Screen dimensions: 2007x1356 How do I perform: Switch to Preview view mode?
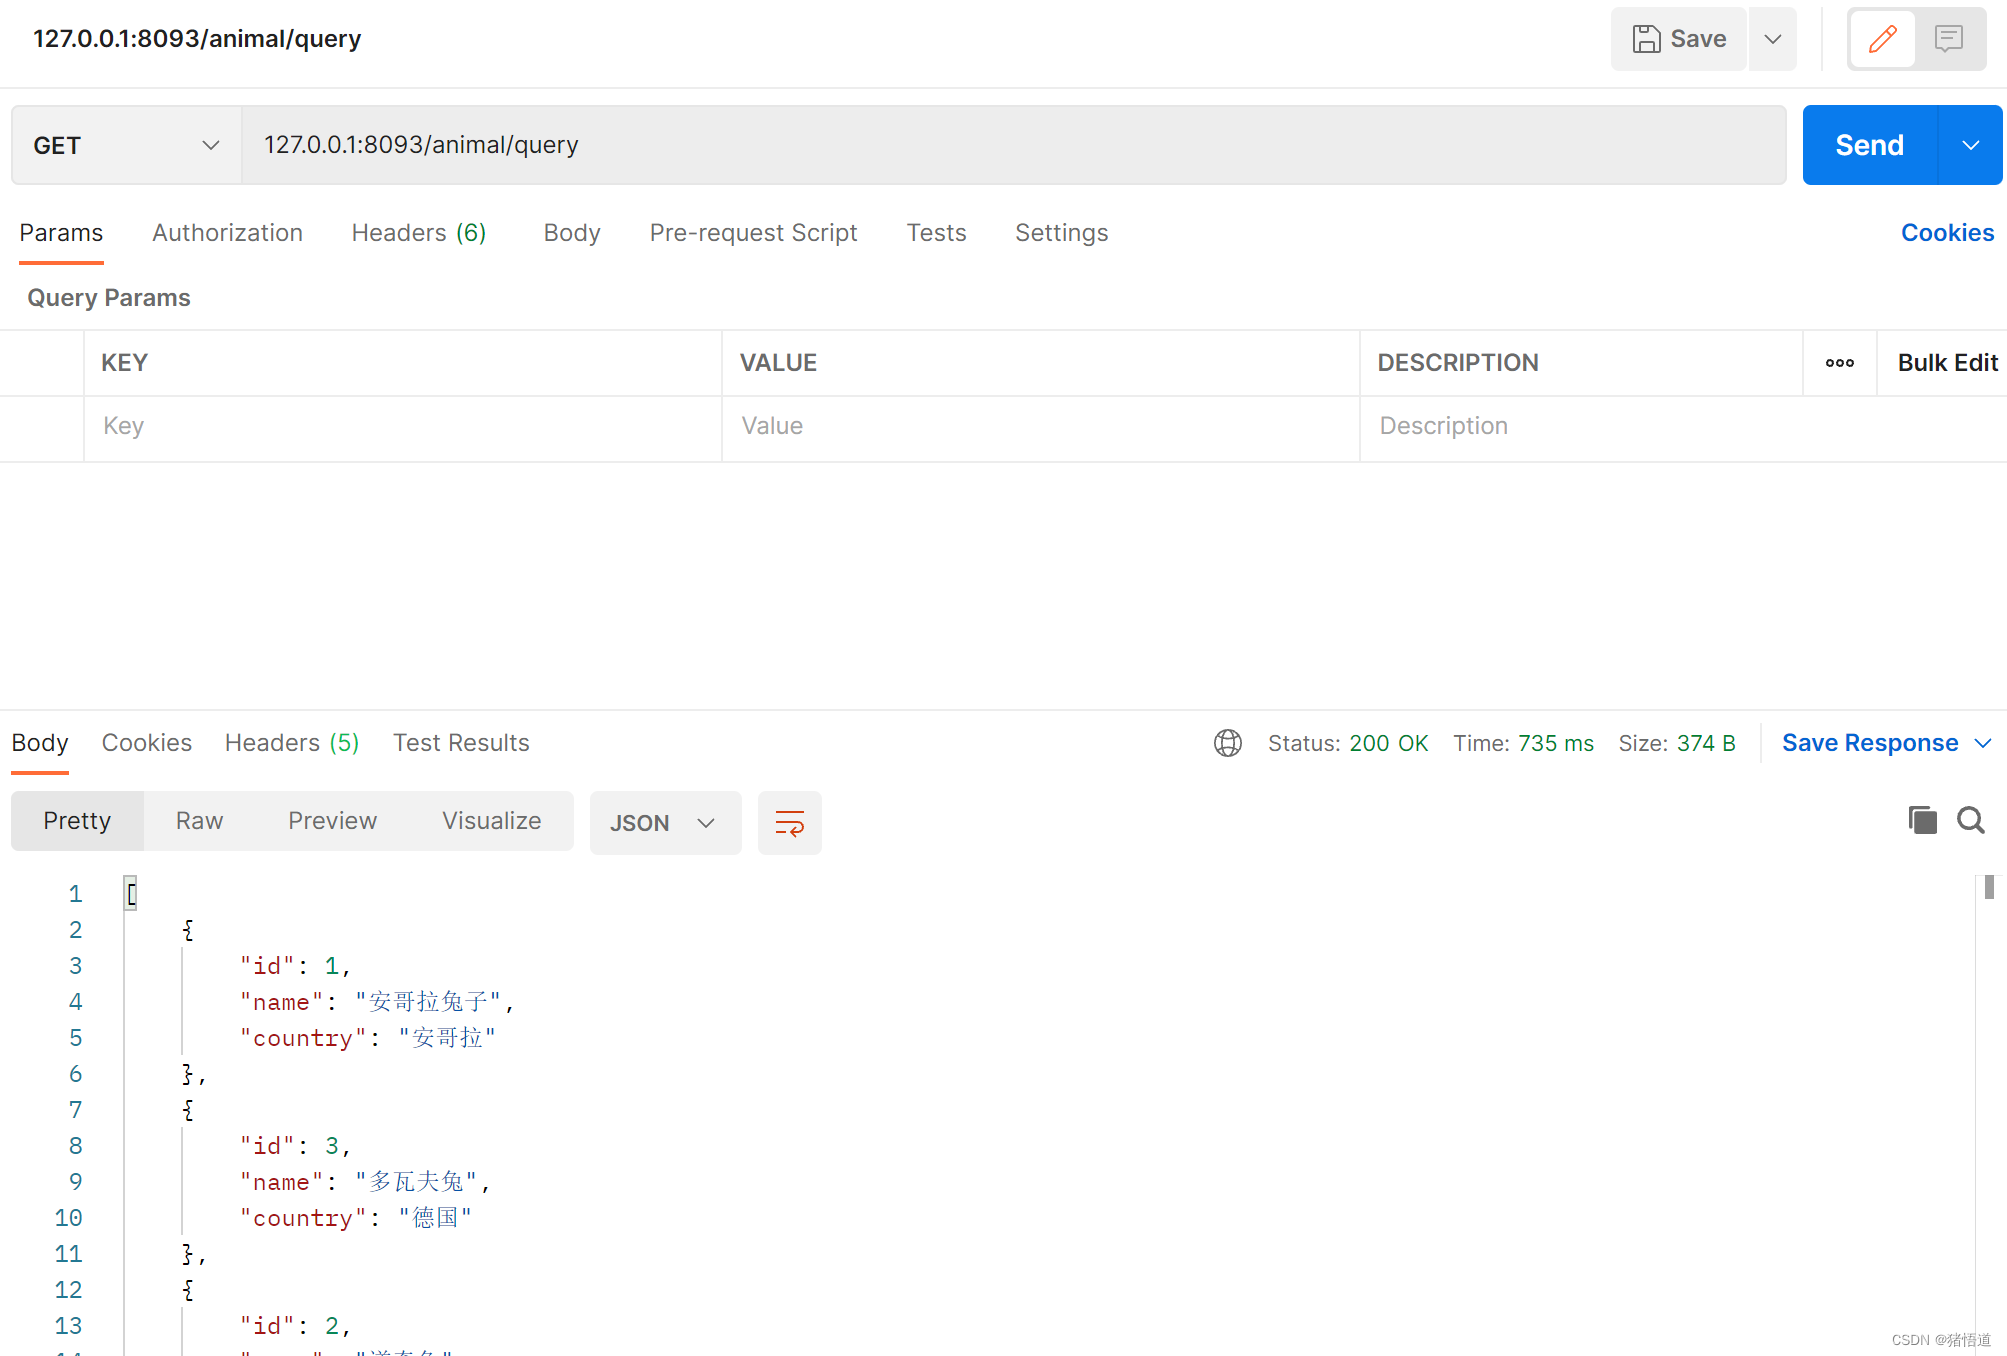(x=332, y=821)
